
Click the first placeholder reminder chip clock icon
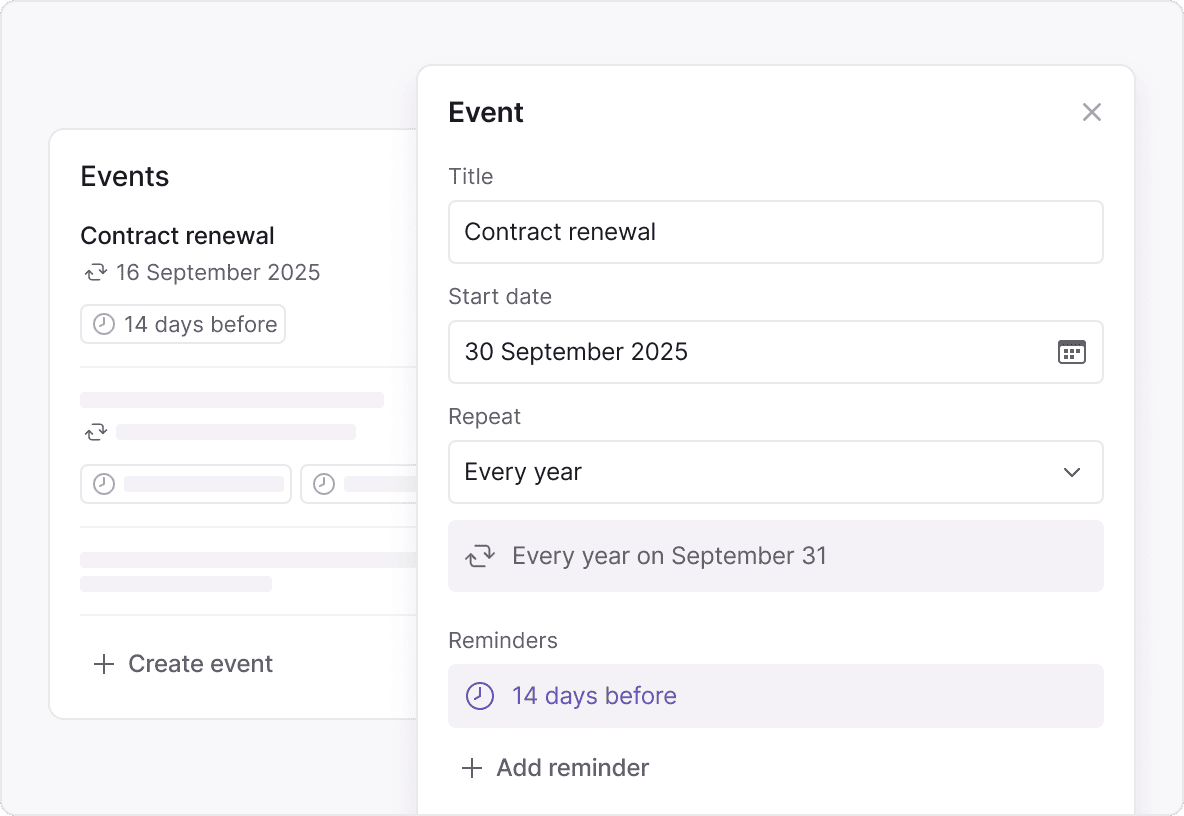click(104, 484)
